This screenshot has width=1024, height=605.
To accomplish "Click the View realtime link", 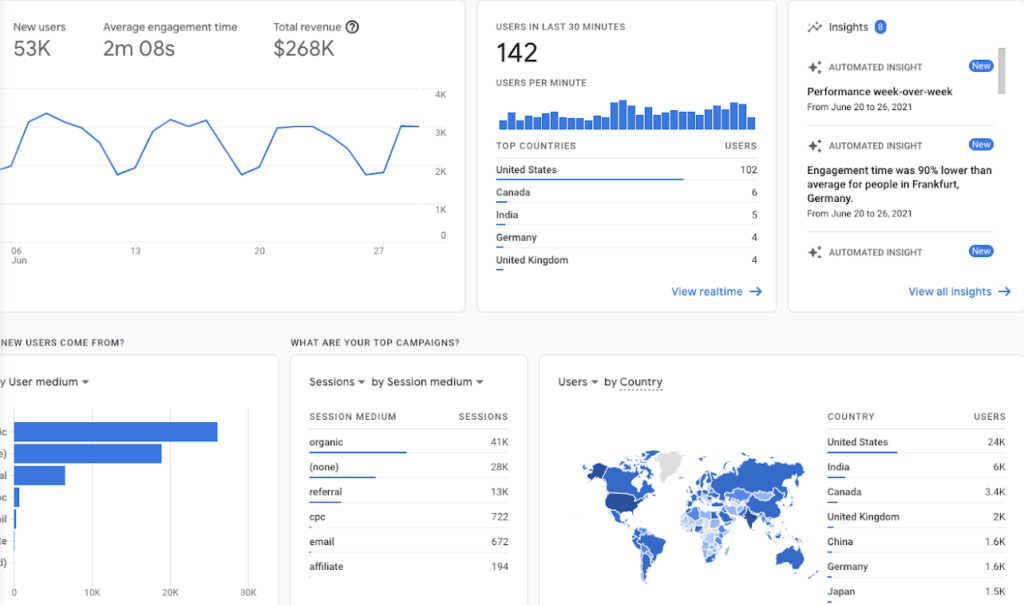I will tap(705, 291).
